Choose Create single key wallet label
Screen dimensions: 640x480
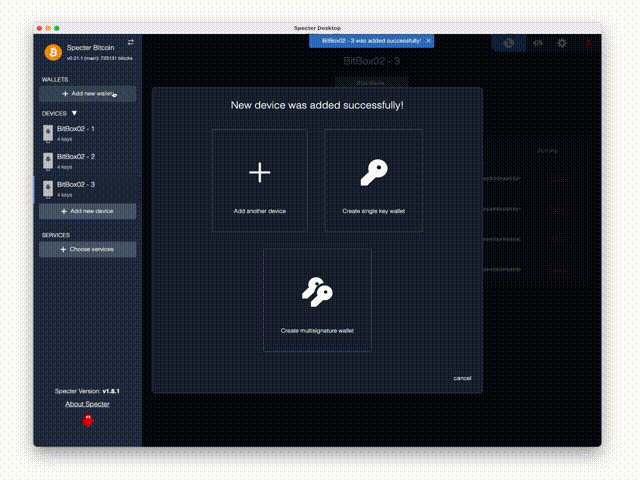[373, 211]
